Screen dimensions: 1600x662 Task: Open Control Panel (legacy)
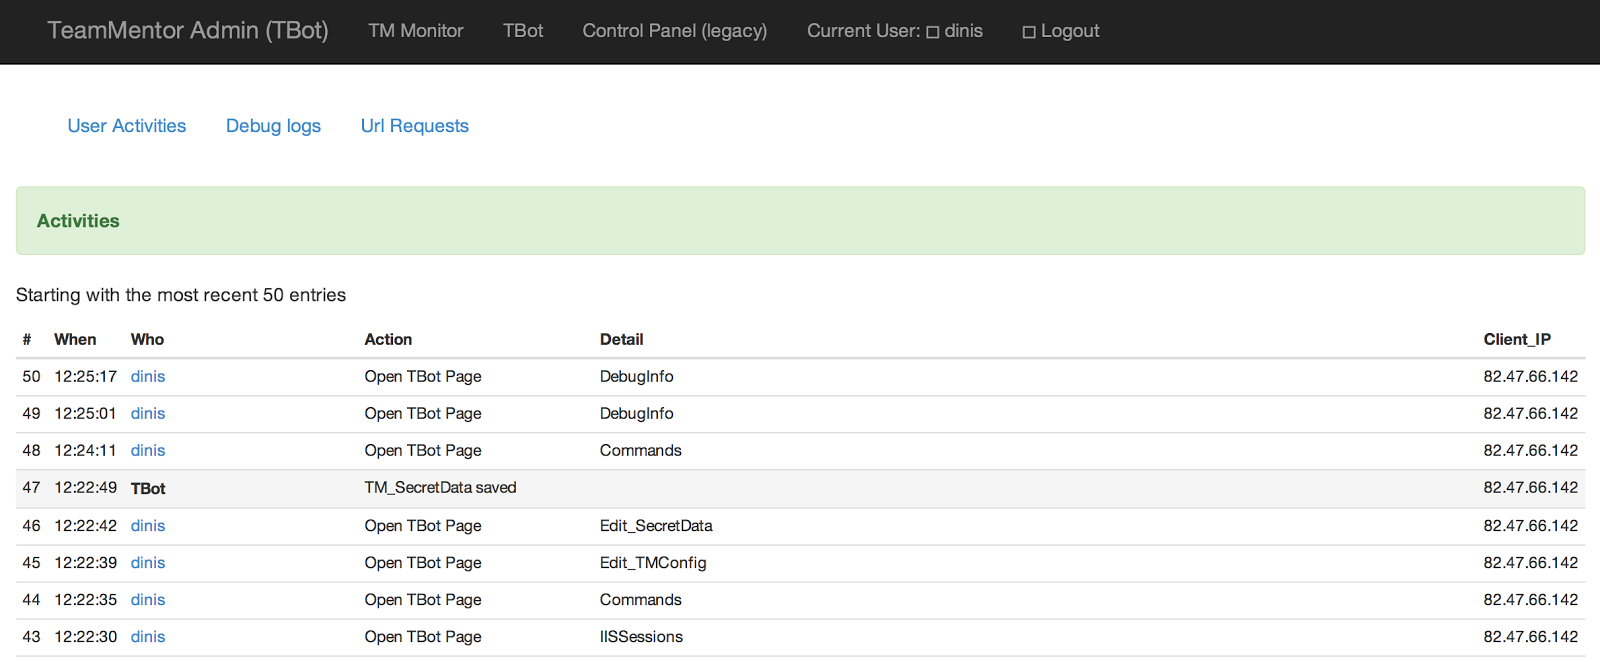pyautogui.click(x=675, y=31)
